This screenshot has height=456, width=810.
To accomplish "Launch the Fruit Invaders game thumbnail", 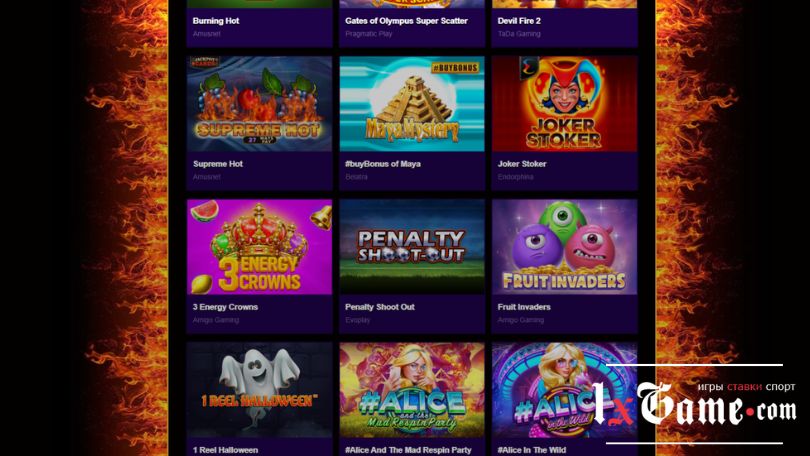I will coord(565,247).
